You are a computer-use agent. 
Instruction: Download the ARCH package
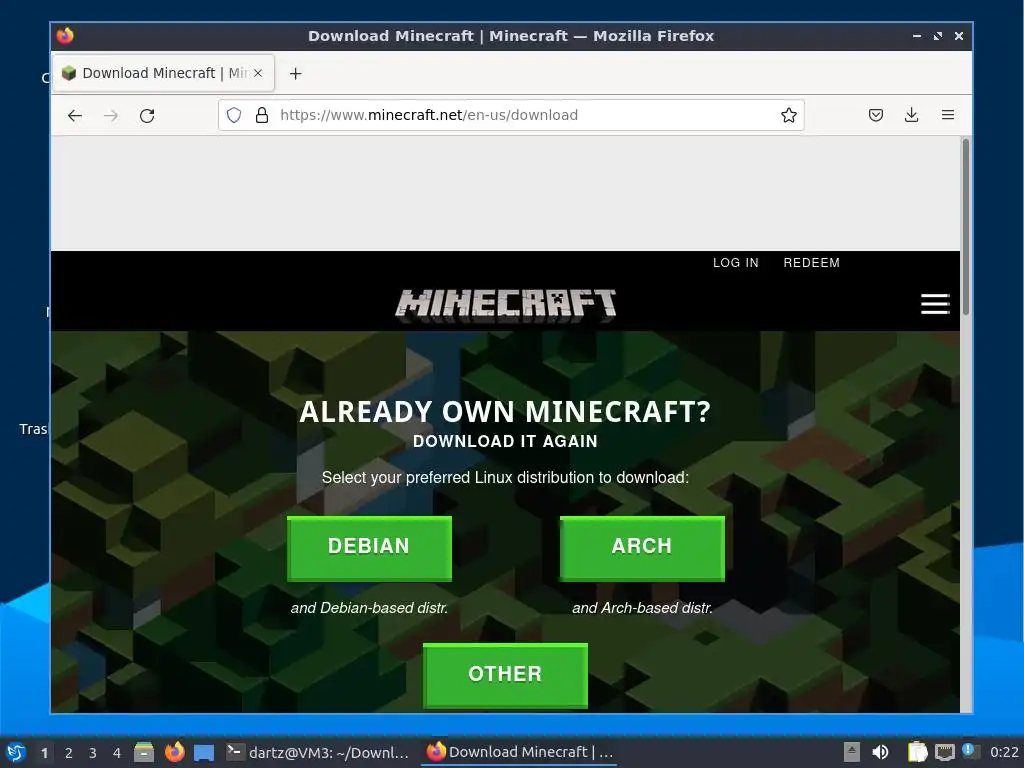[x=642, y=547]
